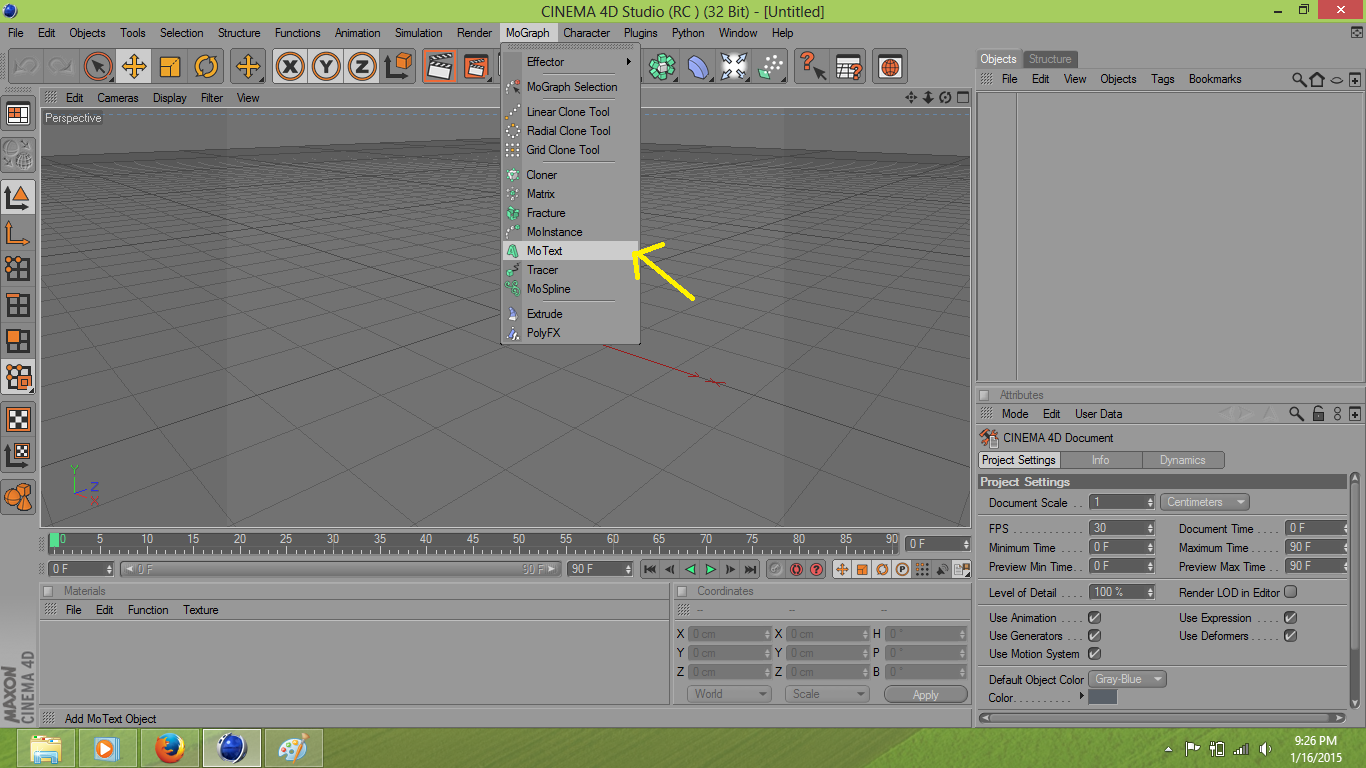Click the Apply button in Coordinates
1366x768 pixels.
926,695
